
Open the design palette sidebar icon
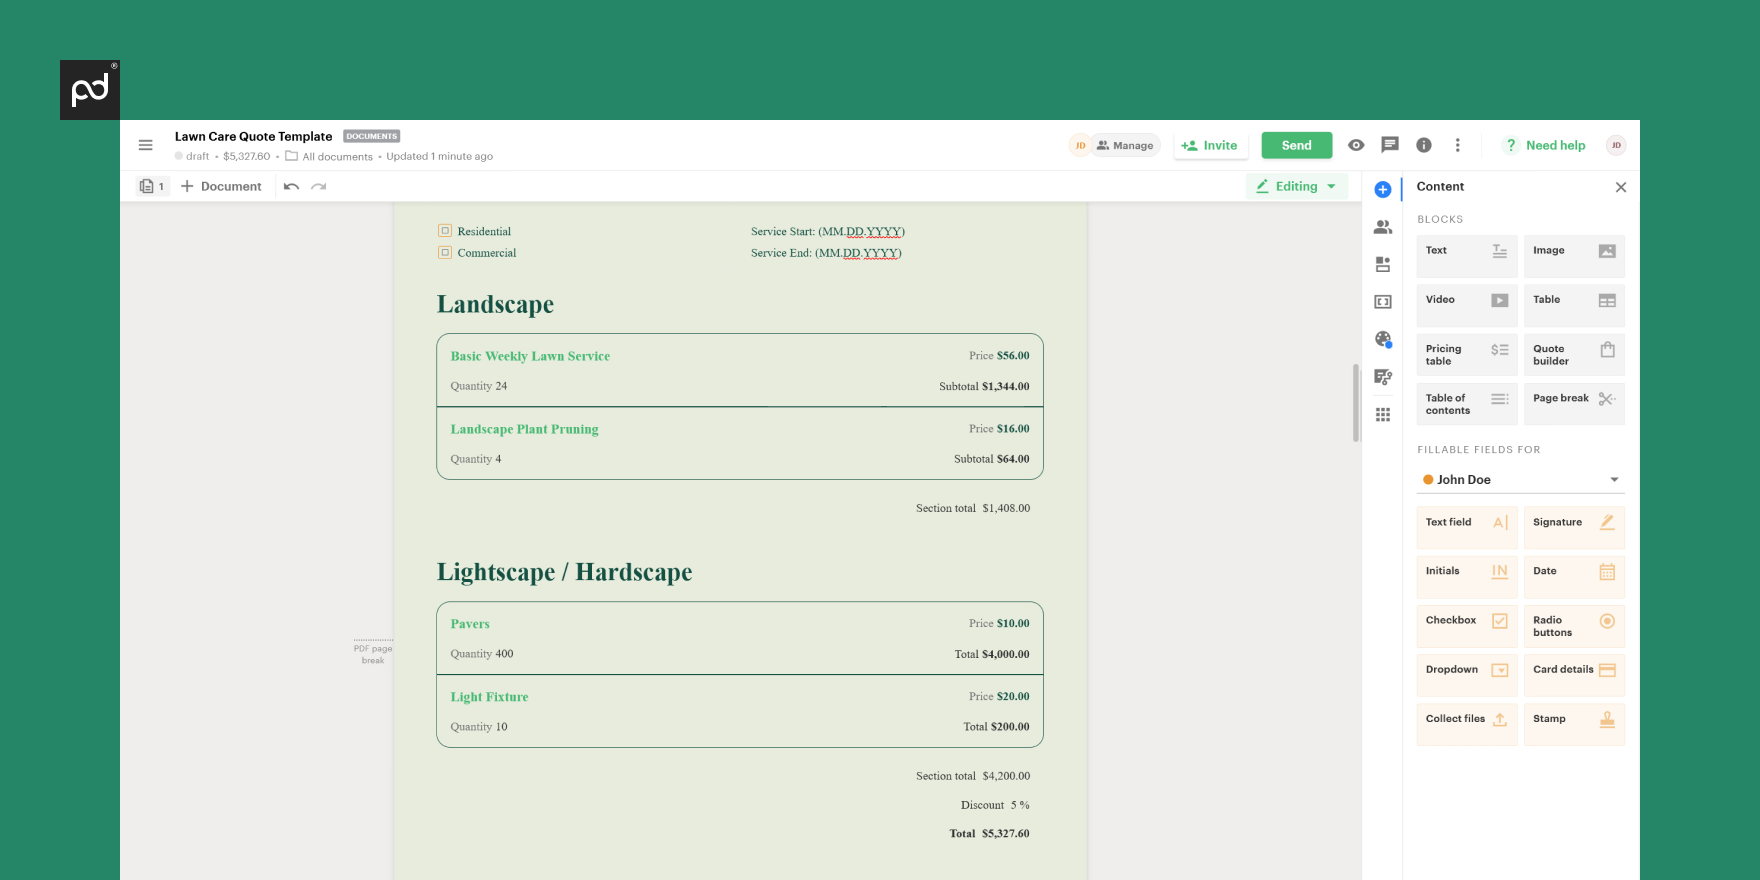click(1383, 340)
